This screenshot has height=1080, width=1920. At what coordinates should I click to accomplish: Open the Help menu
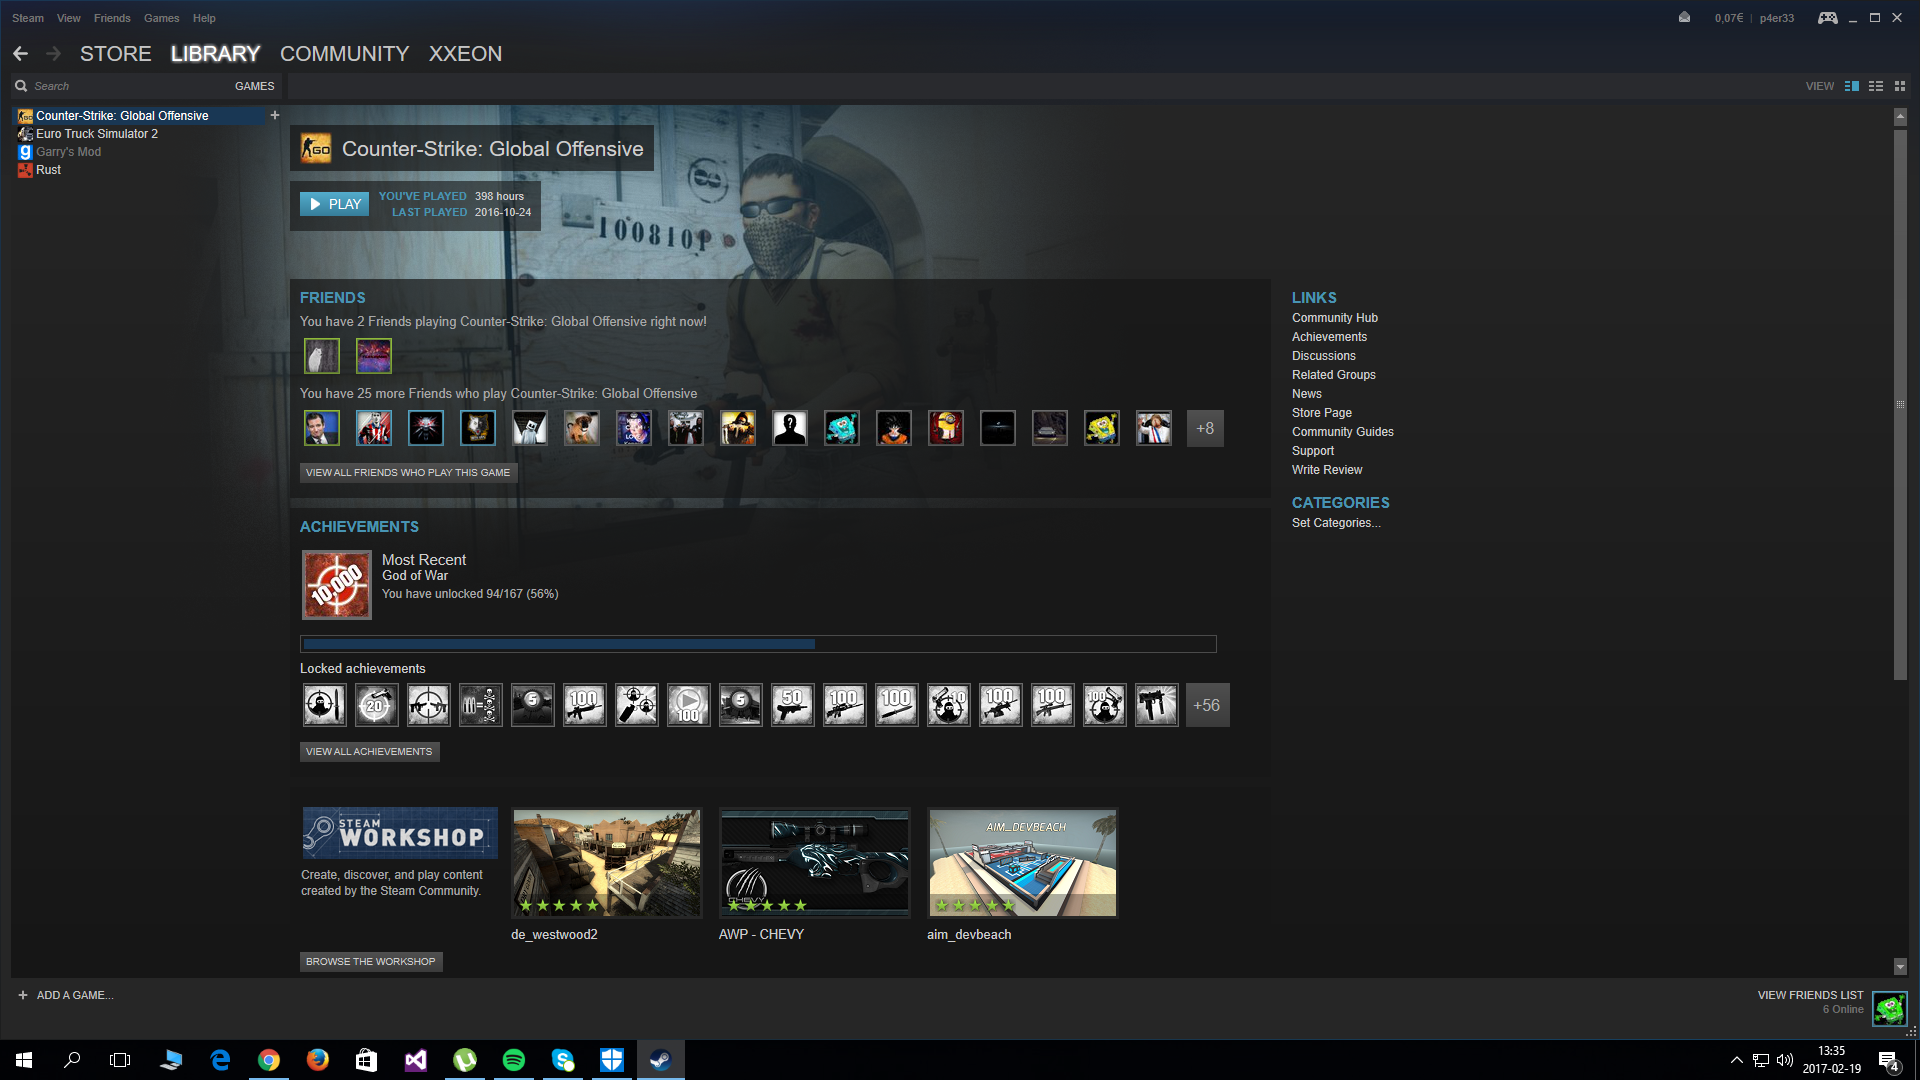[x=204, y=18]
